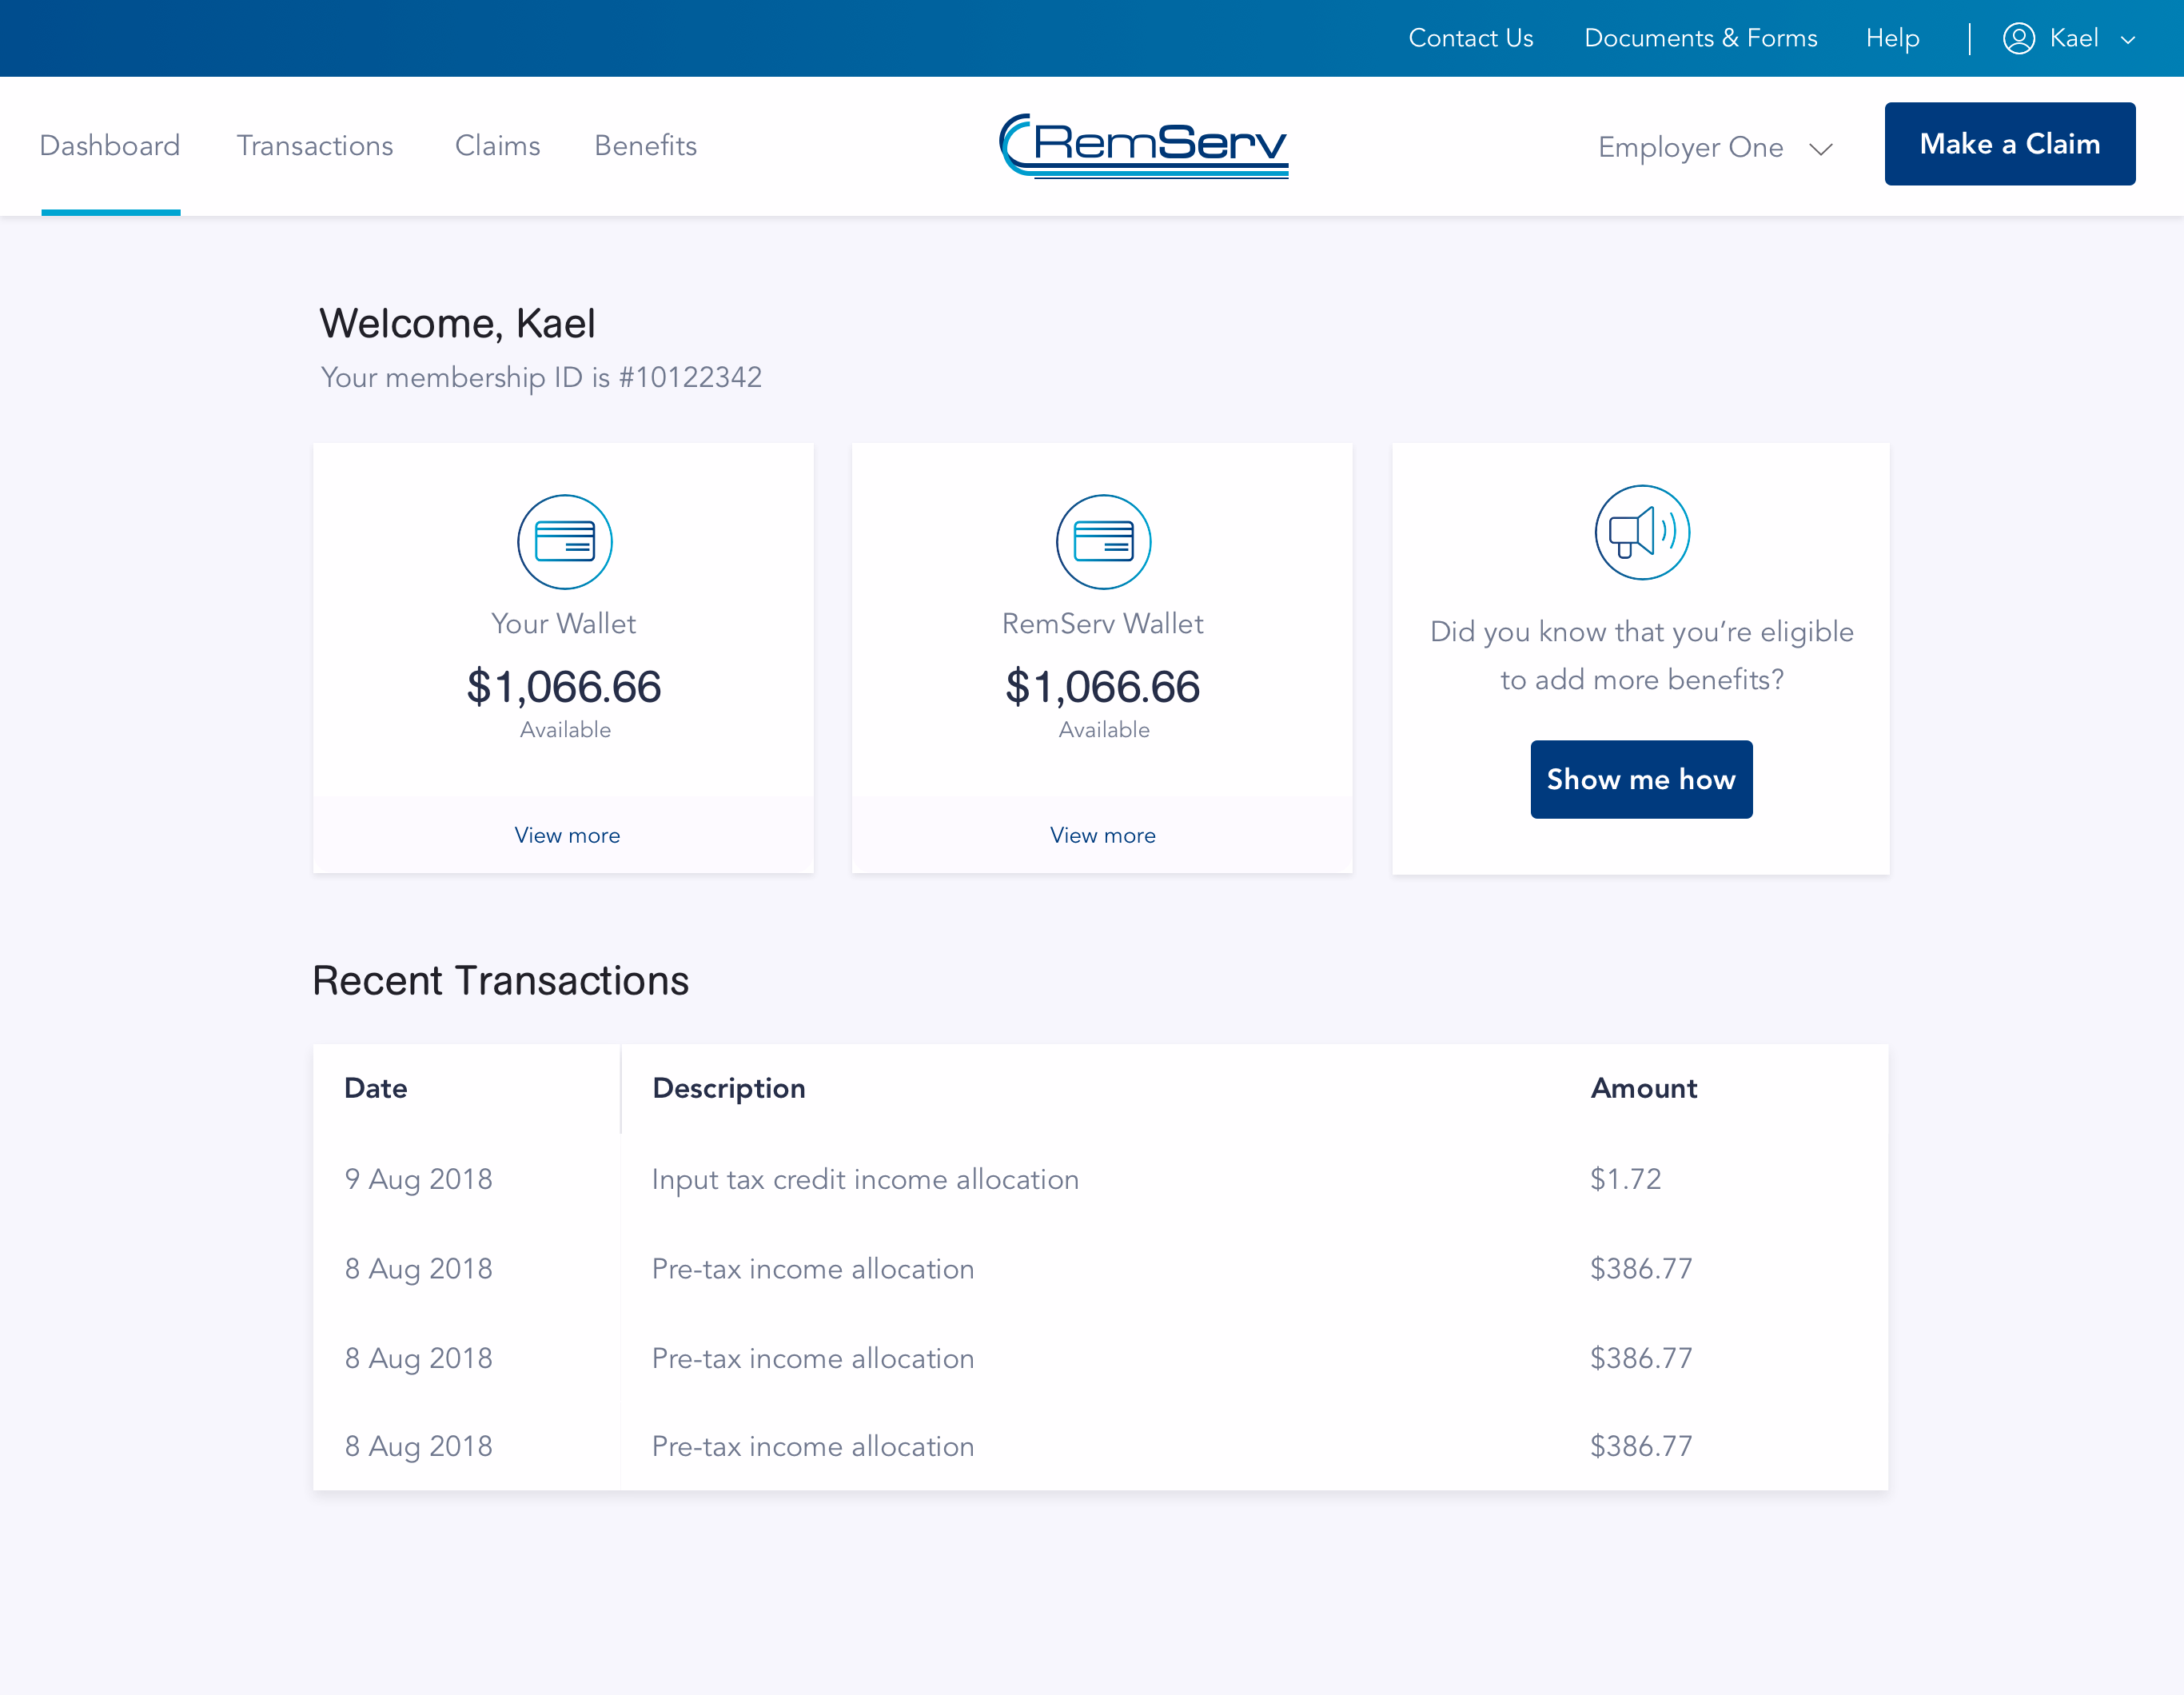Open the Contact Us link
The height and width of the screenshot is (1695, 2184).
point(1470,38)
